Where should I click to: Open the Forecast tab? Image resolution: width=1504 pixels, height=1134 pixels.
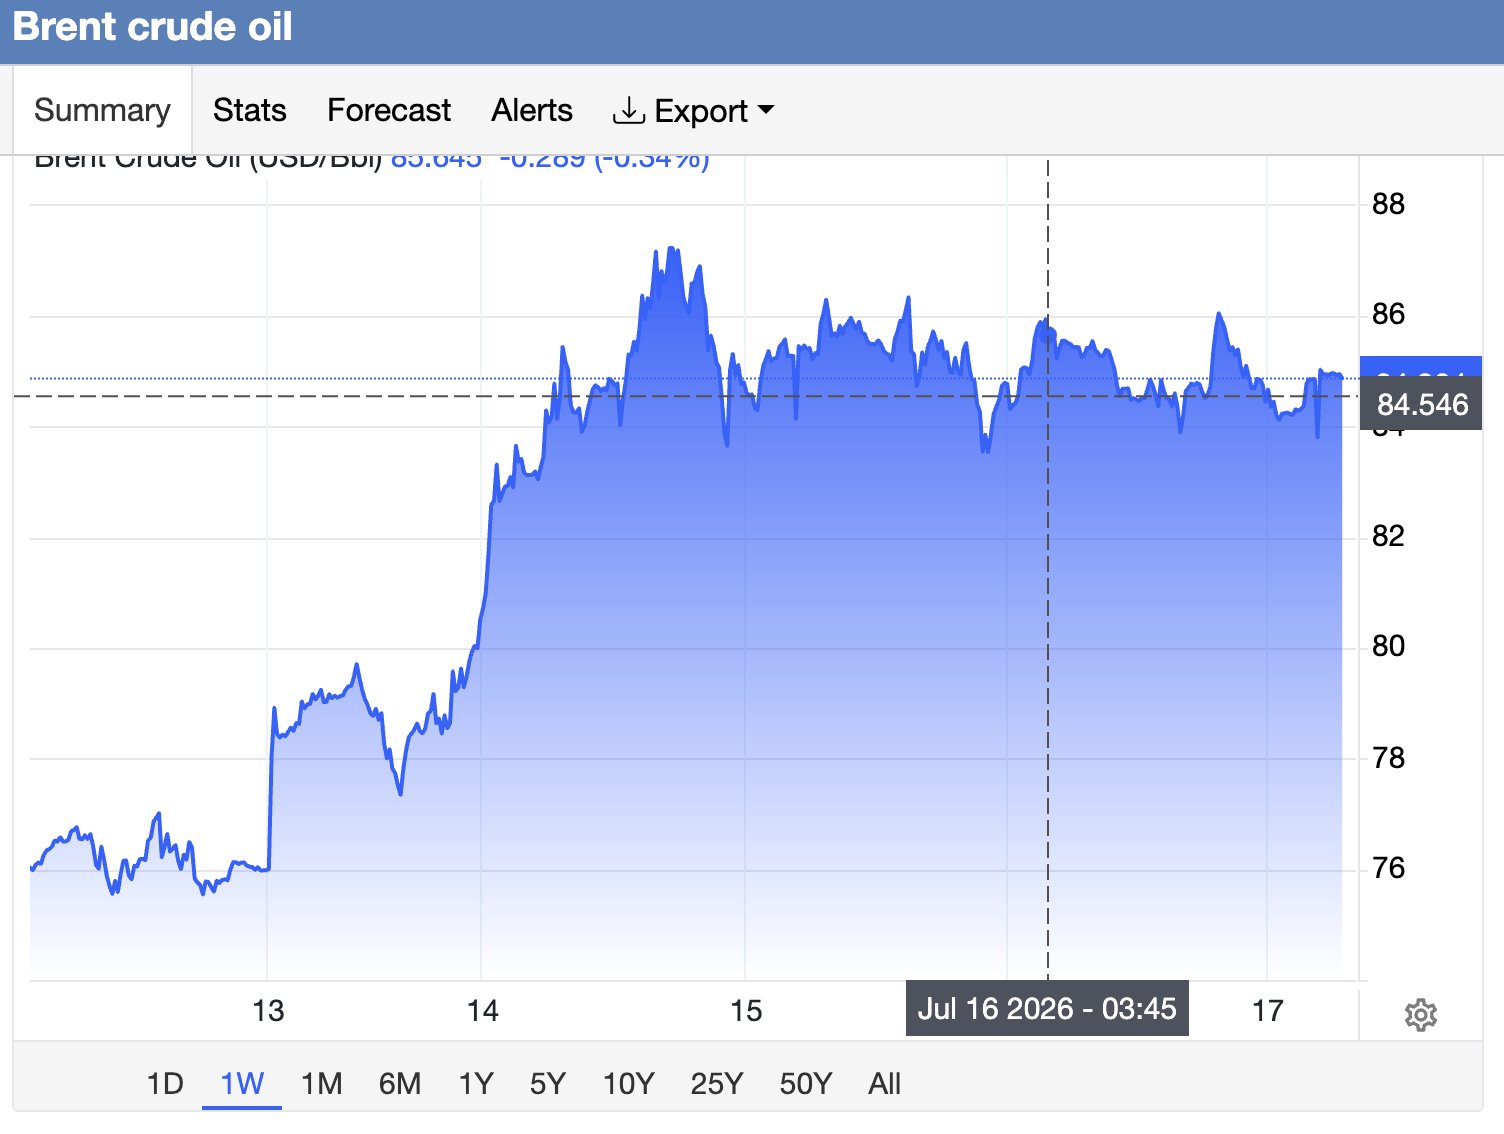[x=389, y=110]
